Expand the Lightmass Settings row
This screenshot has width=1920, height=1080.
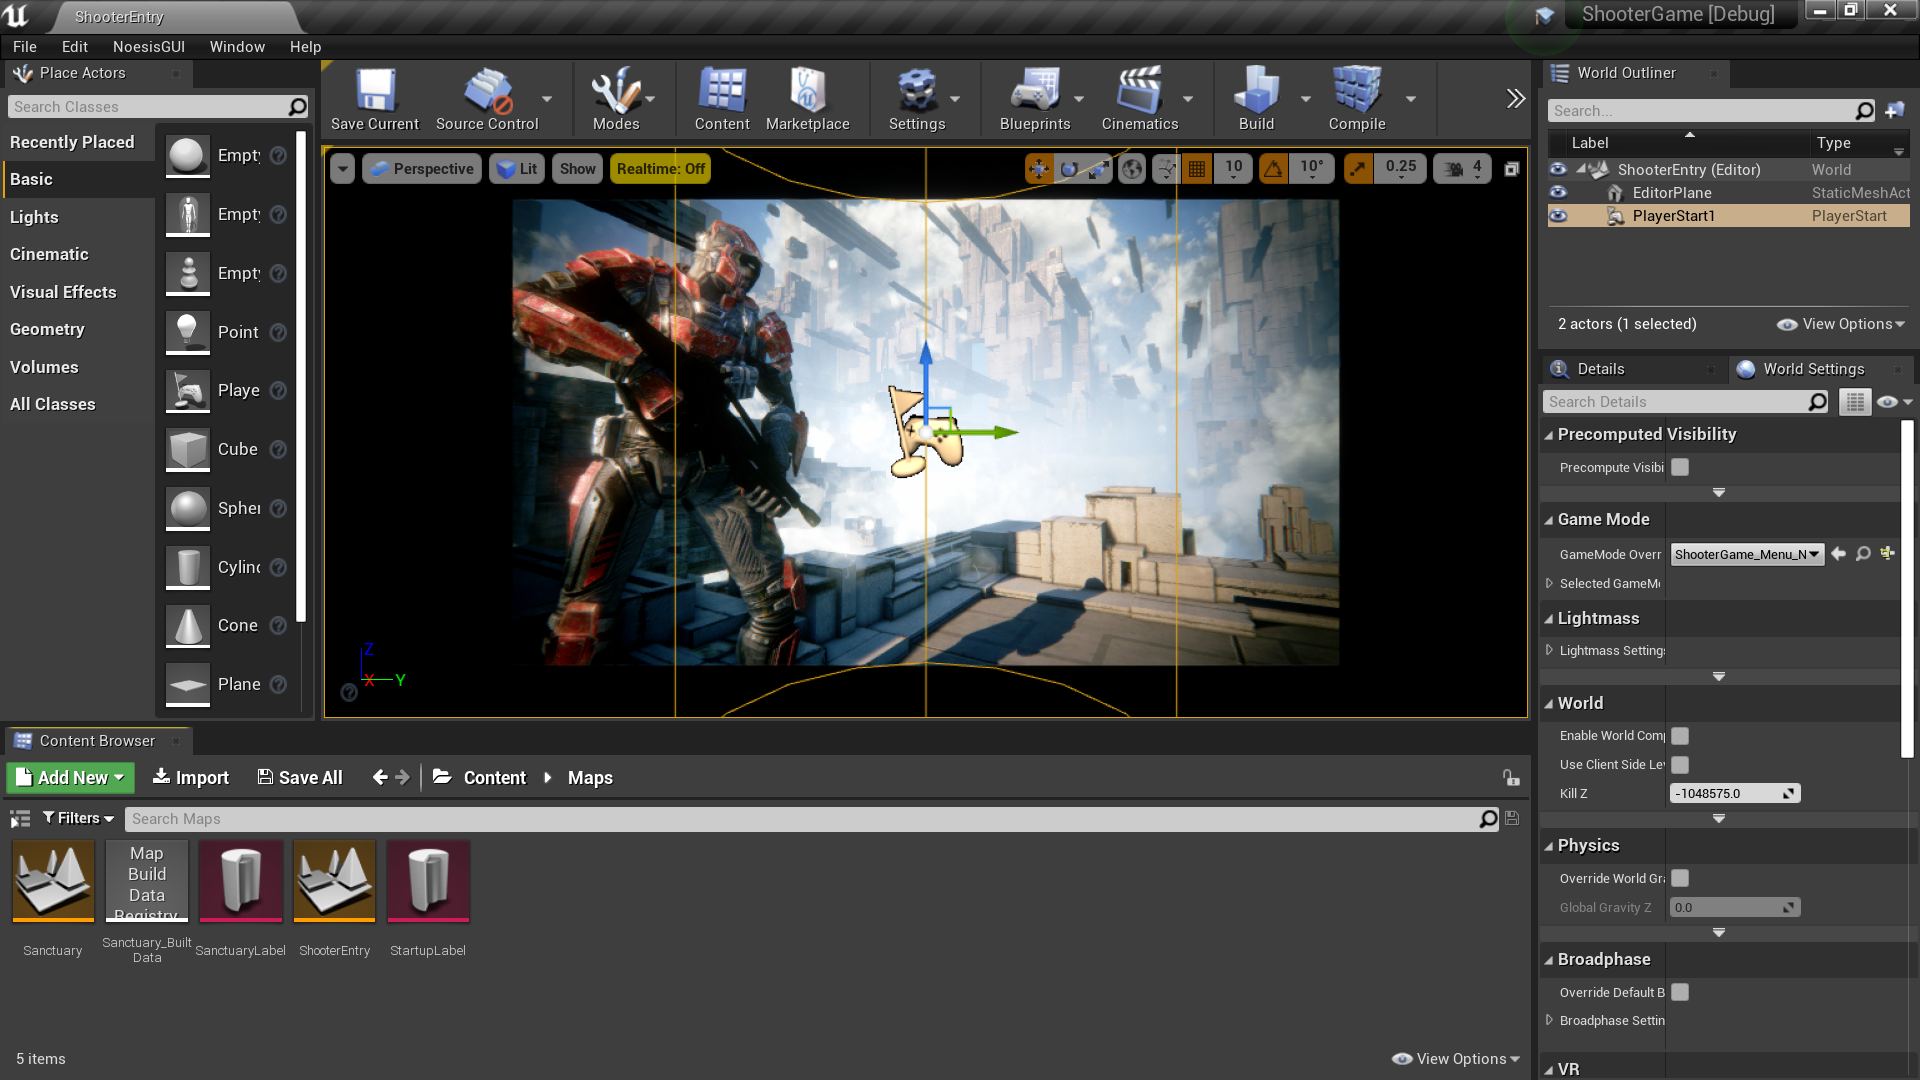(1550, 650)
